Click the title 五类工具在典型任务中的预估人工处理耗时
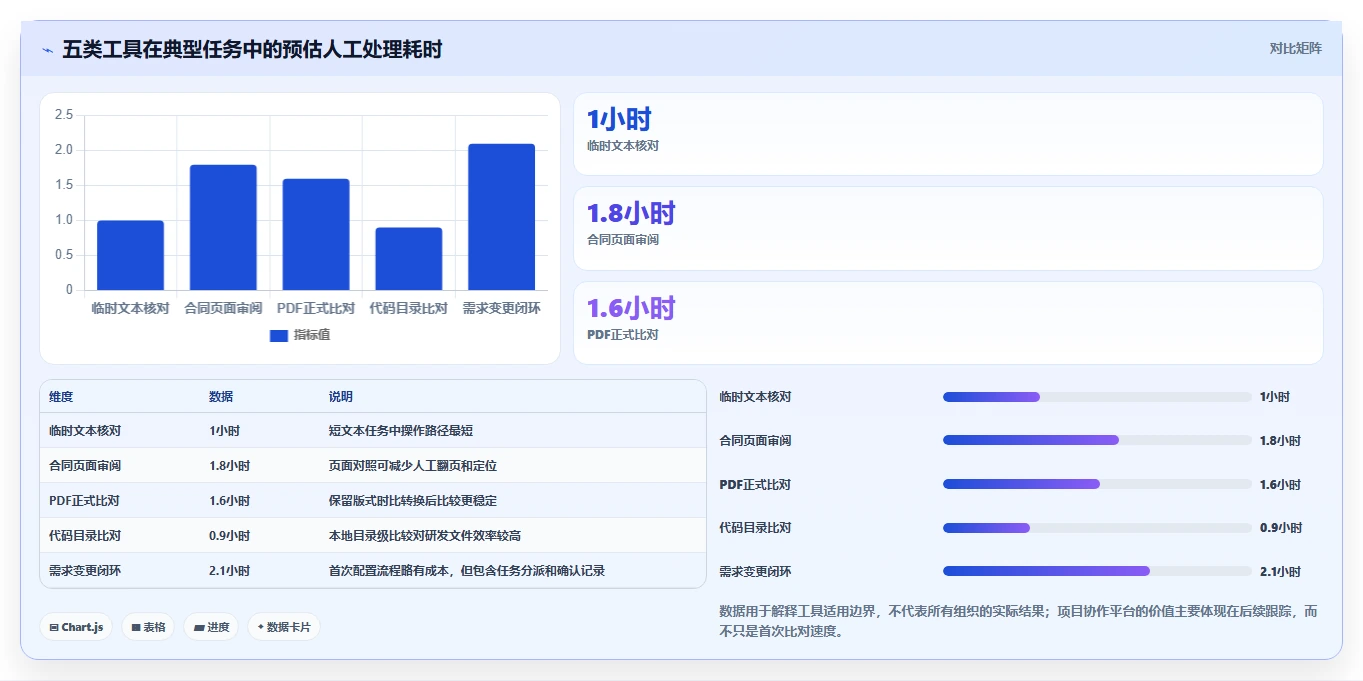This screenshot has height=681, width=1363. coord(252,49)
